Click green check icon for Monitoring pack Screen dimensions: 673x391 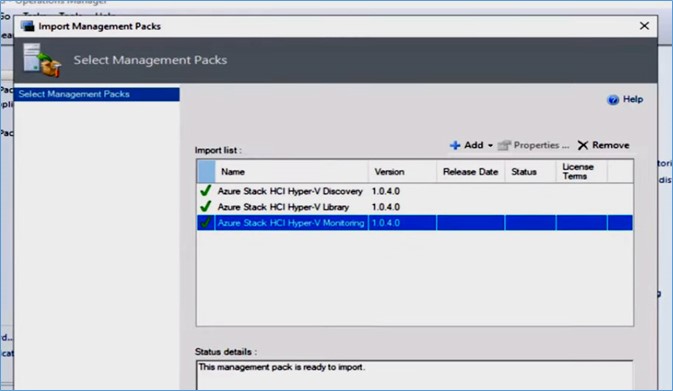206,222
